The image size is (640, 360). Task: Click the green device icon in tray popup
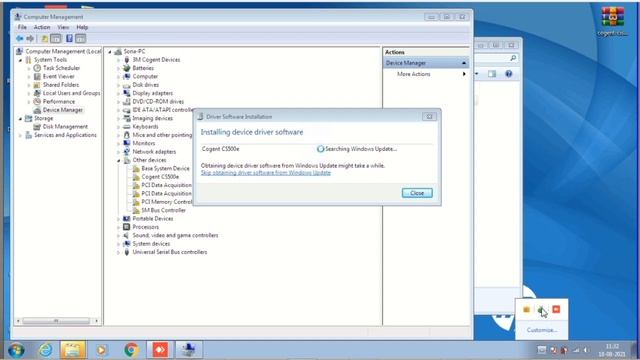coord(541,309)
